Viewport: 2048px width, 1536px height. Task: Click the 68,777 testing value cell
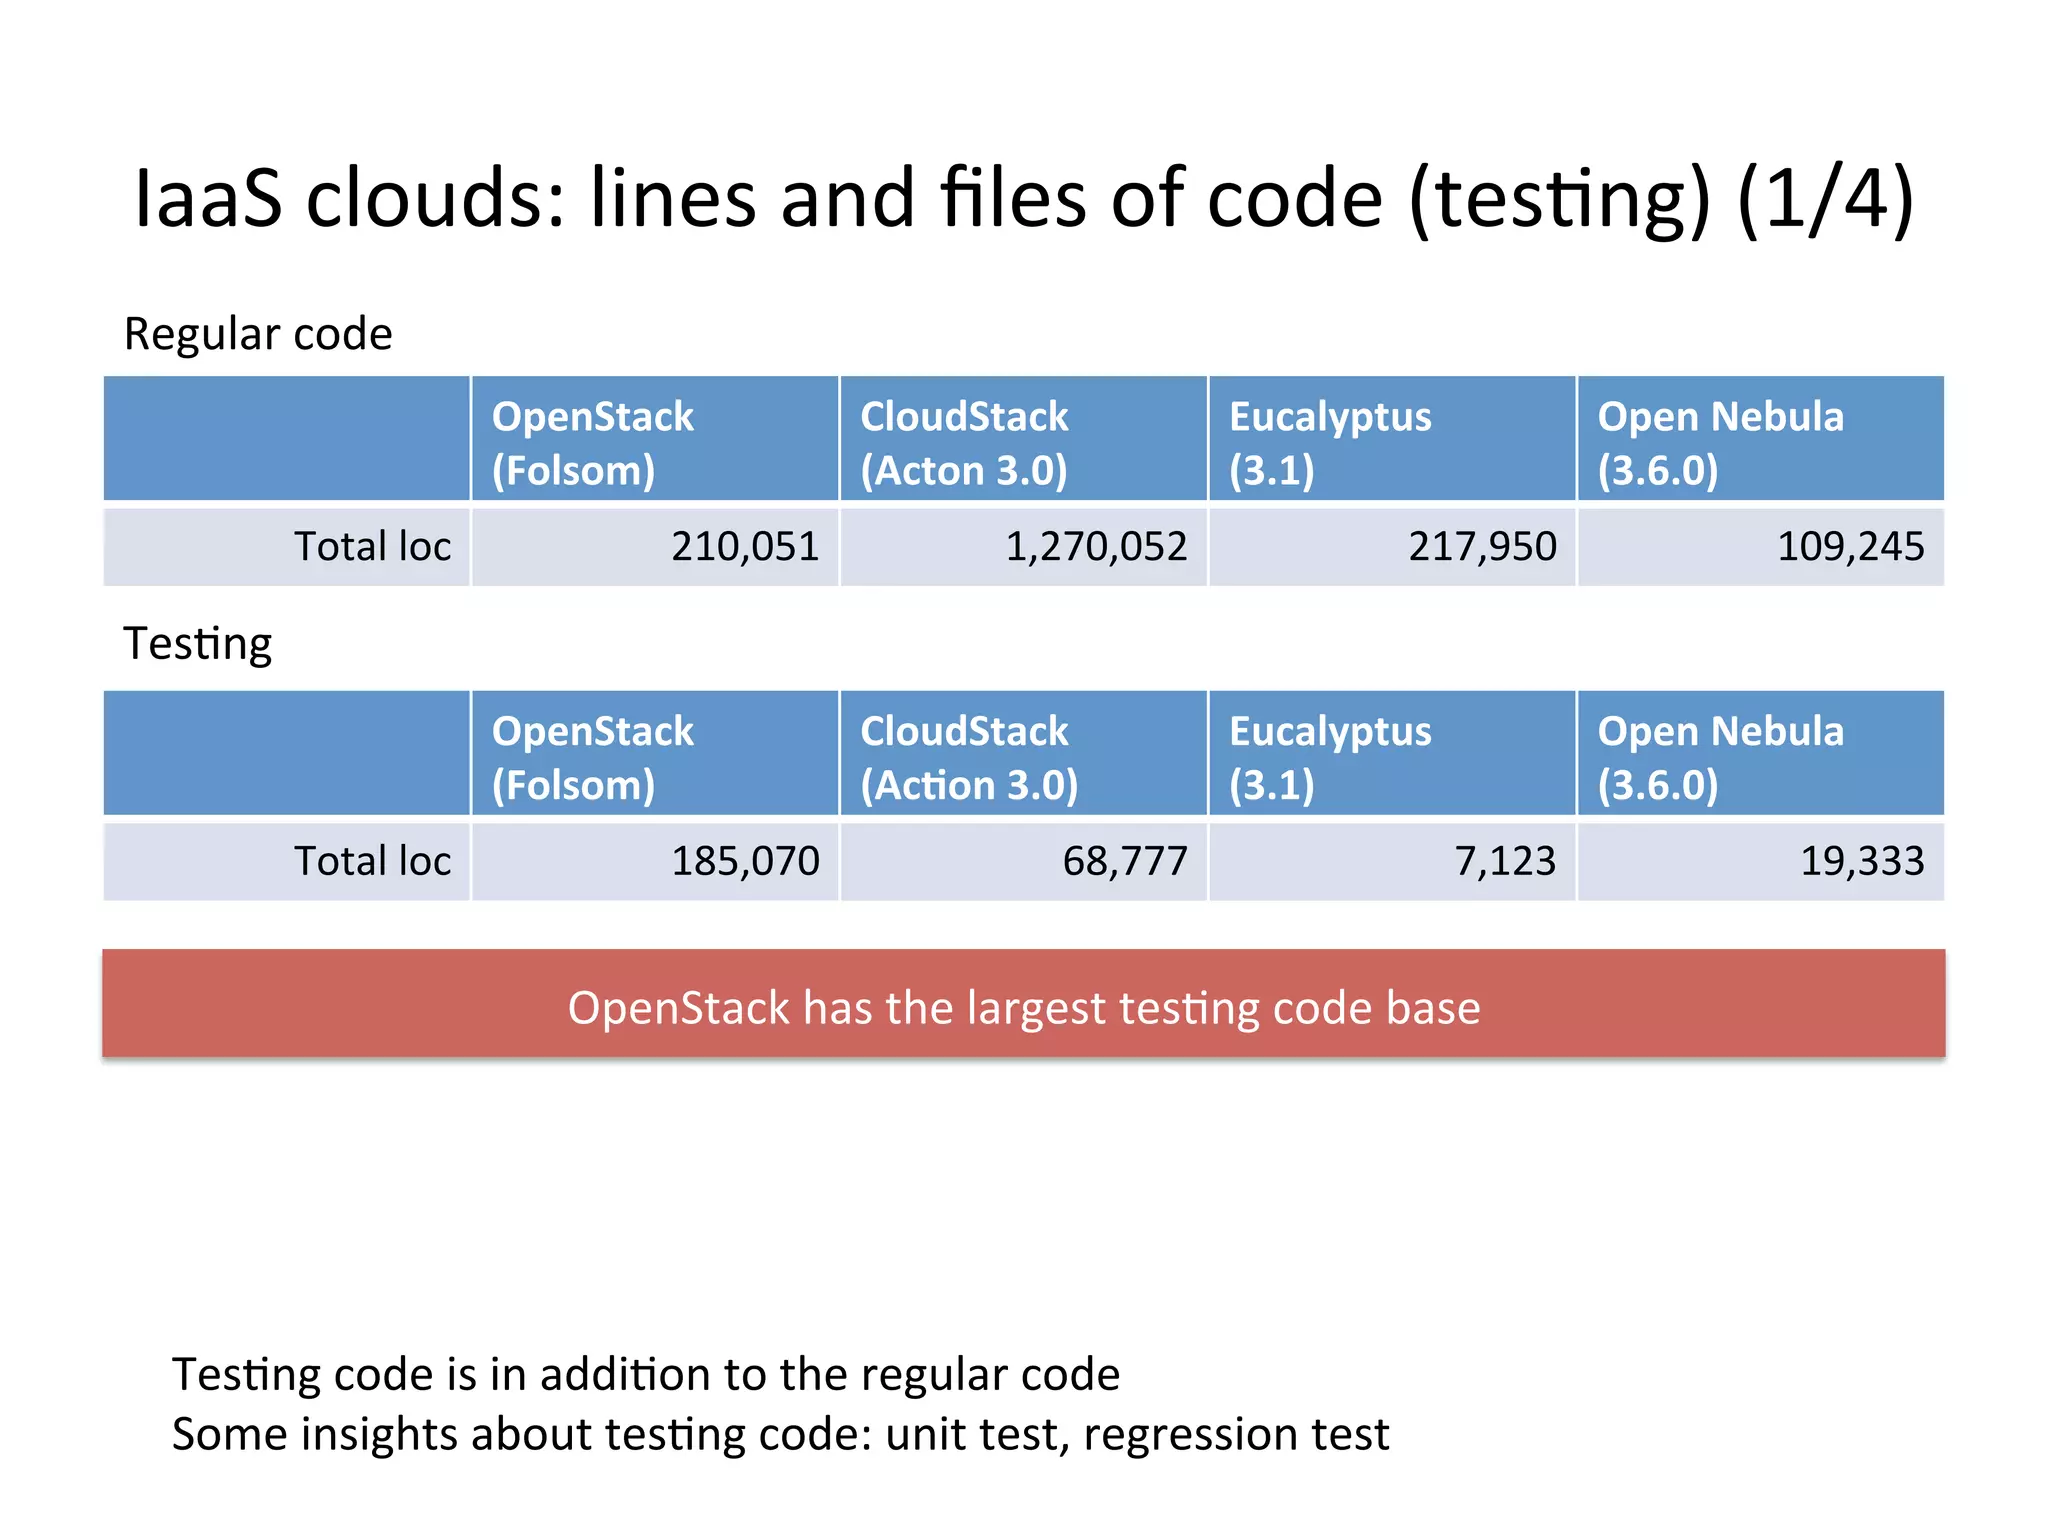point(1022,861)
